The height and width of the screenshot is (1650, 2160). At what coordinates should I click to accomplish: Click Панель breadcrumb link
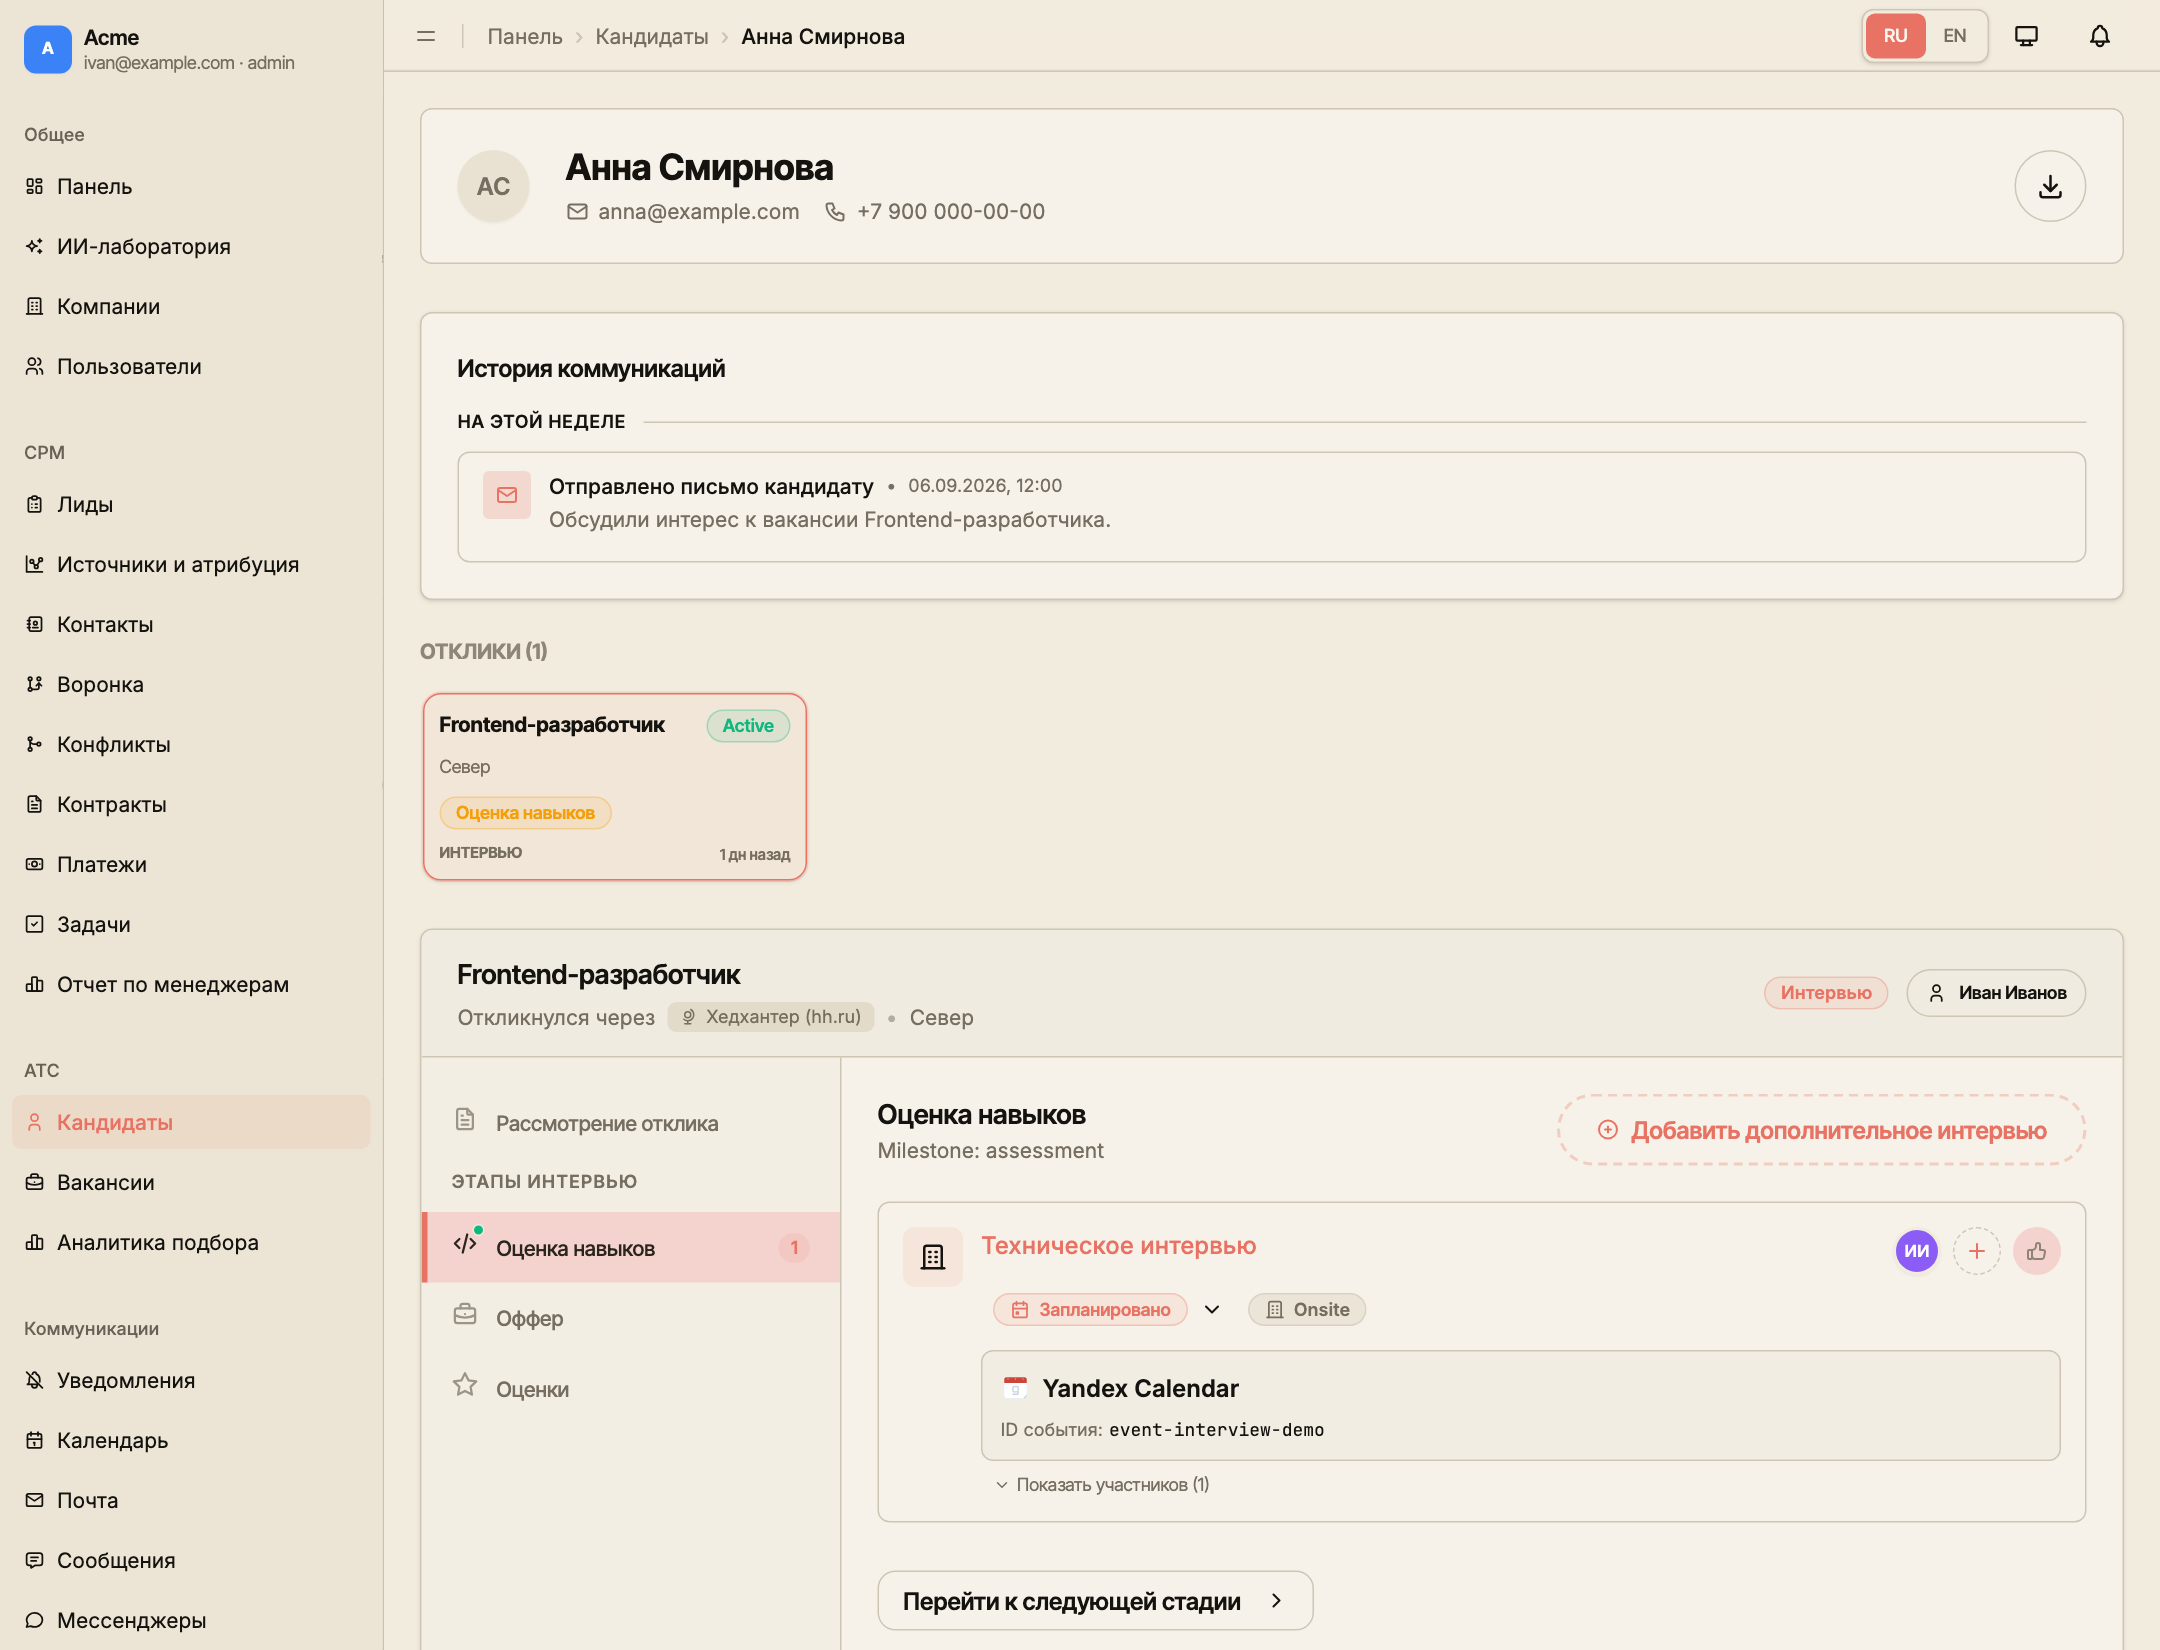[525, 36]
